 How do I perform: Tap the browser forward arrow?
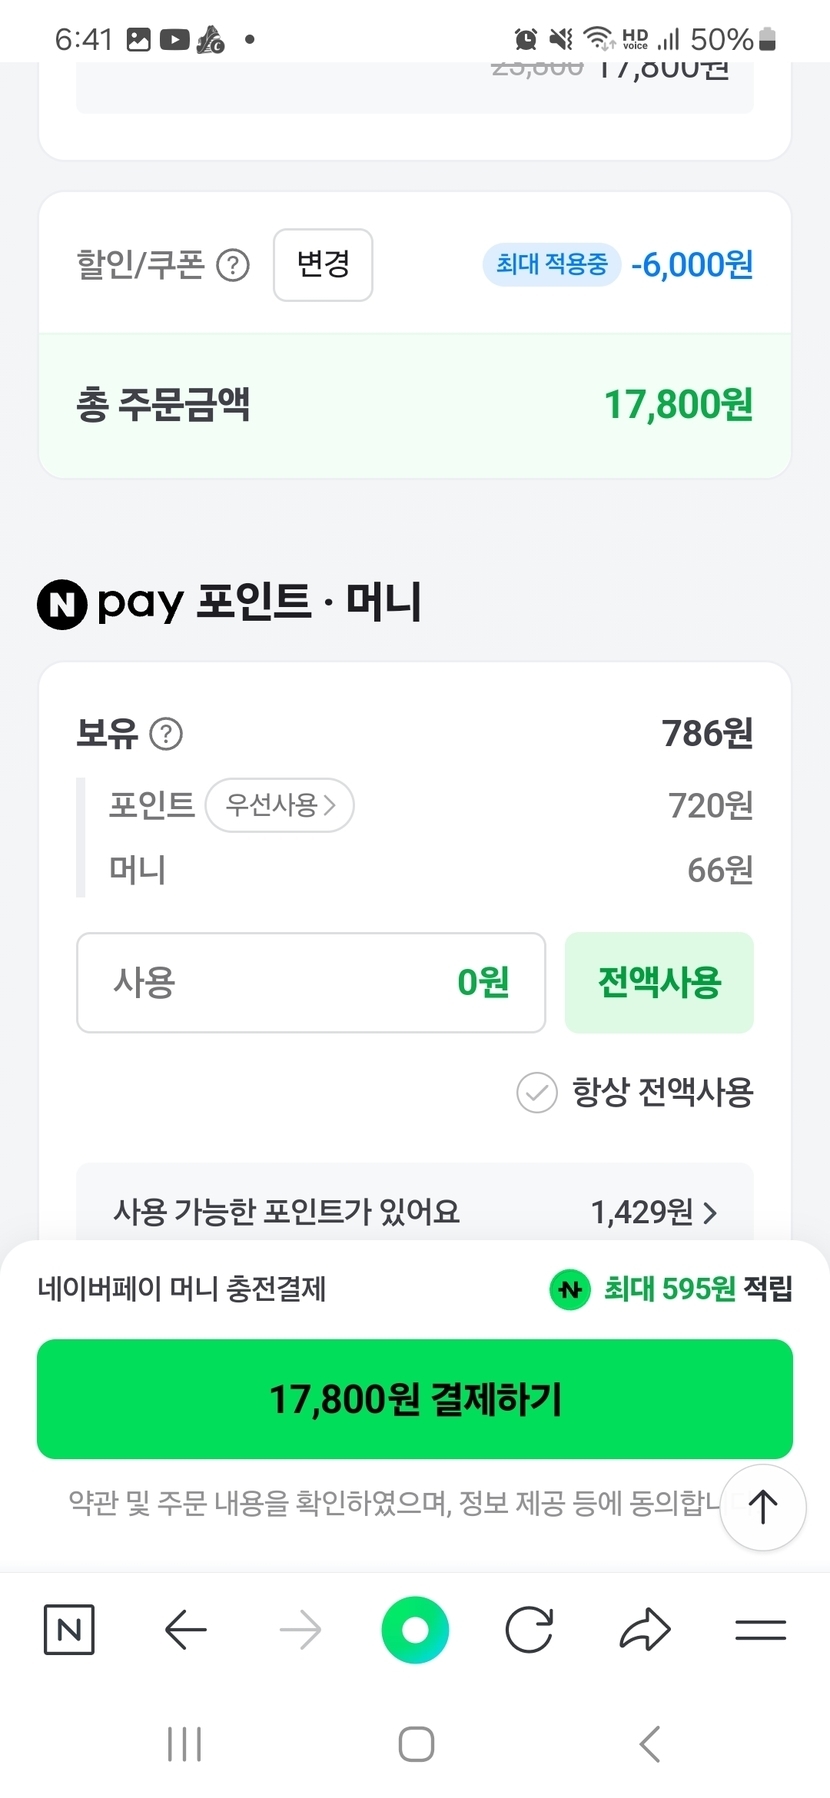click(300, 1630)
